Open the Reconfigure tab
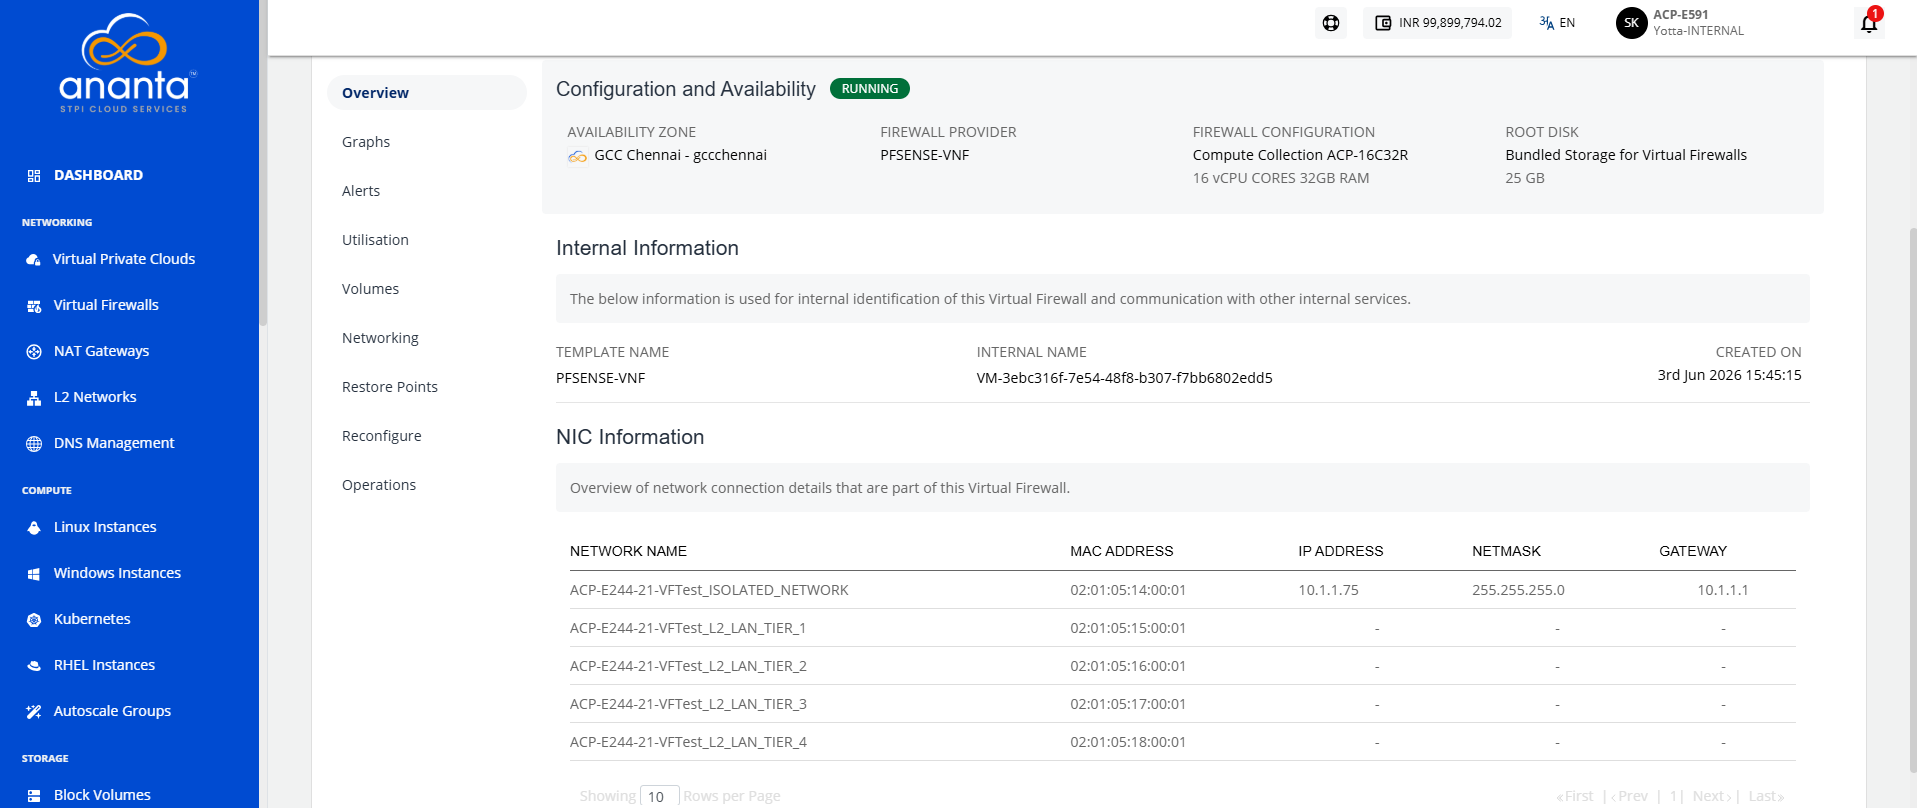The height and width of the screenshot is (808, 1917). pyautogui.click(x=382, y=436)
